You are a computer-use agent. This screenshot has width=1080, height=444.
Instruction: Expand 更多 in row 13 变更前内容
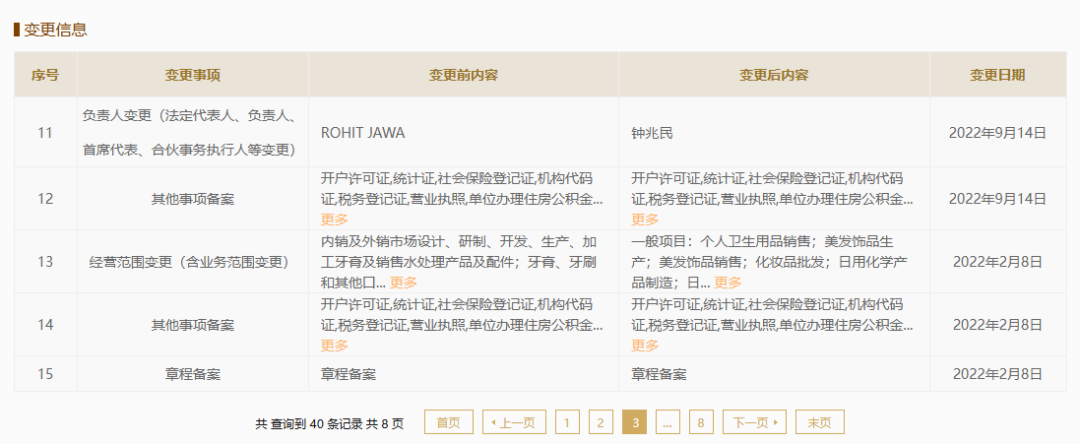pos(403,283)
